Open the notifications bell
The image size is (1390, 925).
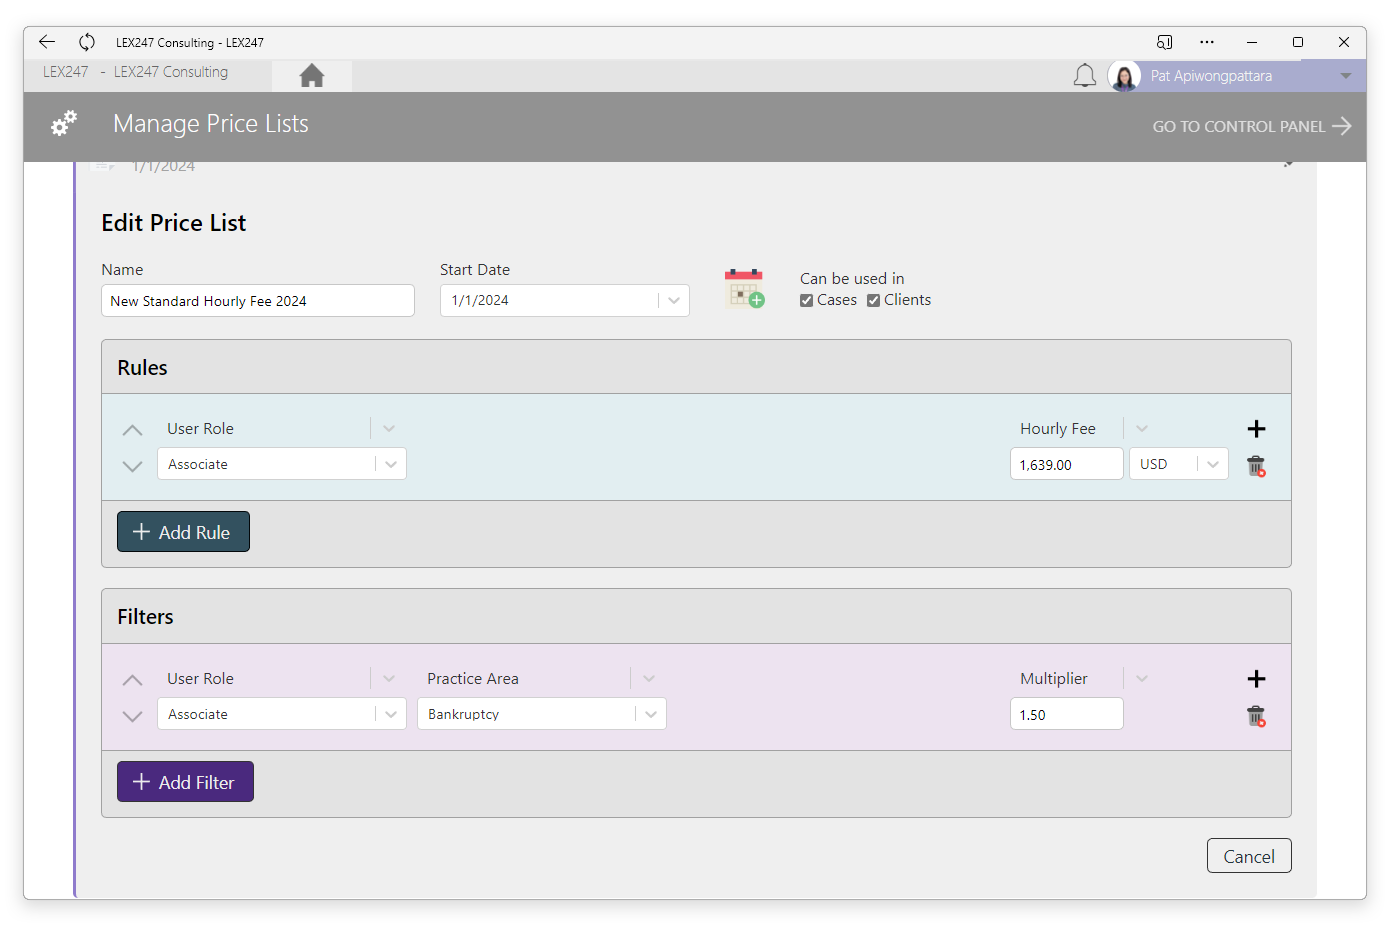pos(1085,76)
